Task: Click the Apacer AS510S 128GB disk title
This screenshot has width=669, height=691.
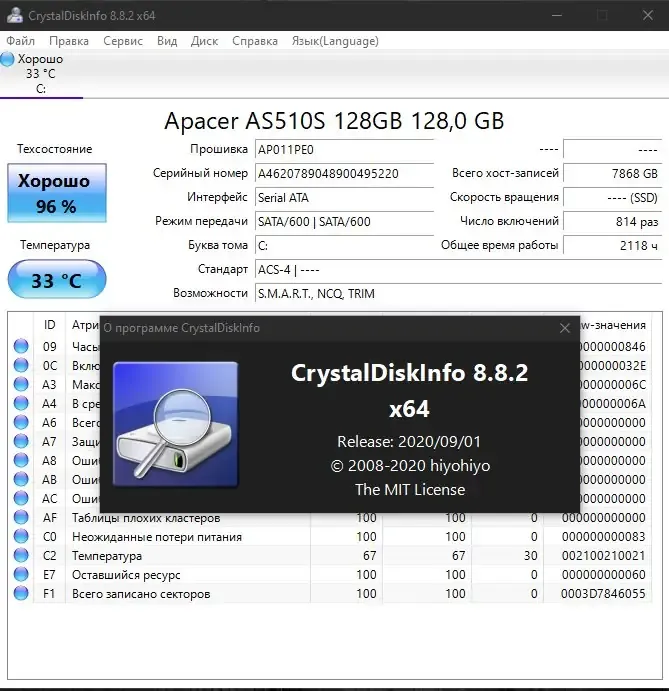Action: point(334,120)
